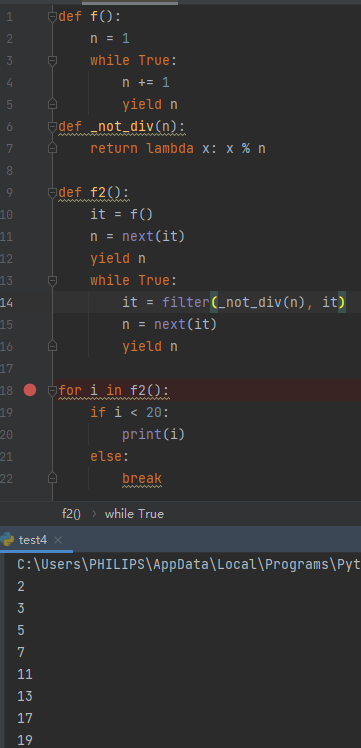Place cursor at end of line 14 code
The height and width of the screenshot is (748, 361).
346,302
